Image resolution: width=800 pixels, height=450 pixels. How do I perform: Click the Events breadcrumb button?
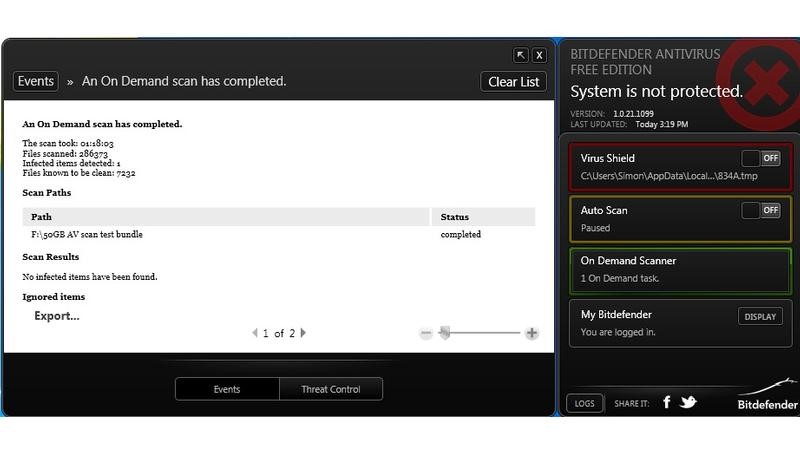(35, 81)
